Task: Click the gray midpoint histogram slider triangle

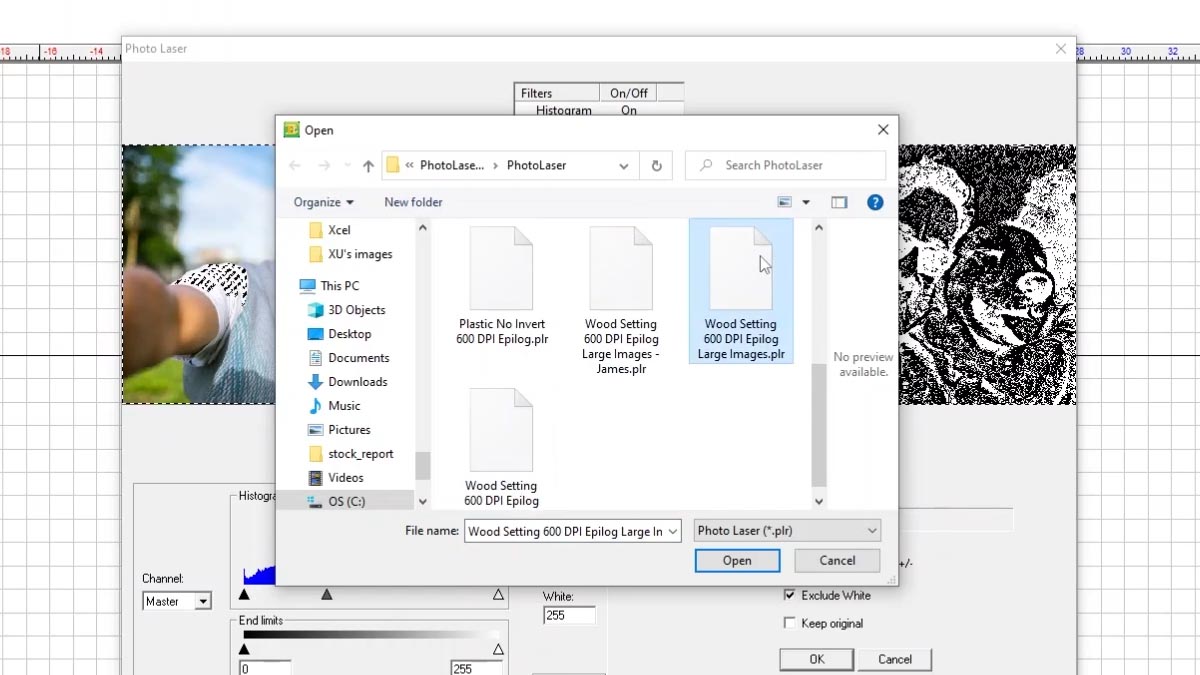Action: pos(327,594)
